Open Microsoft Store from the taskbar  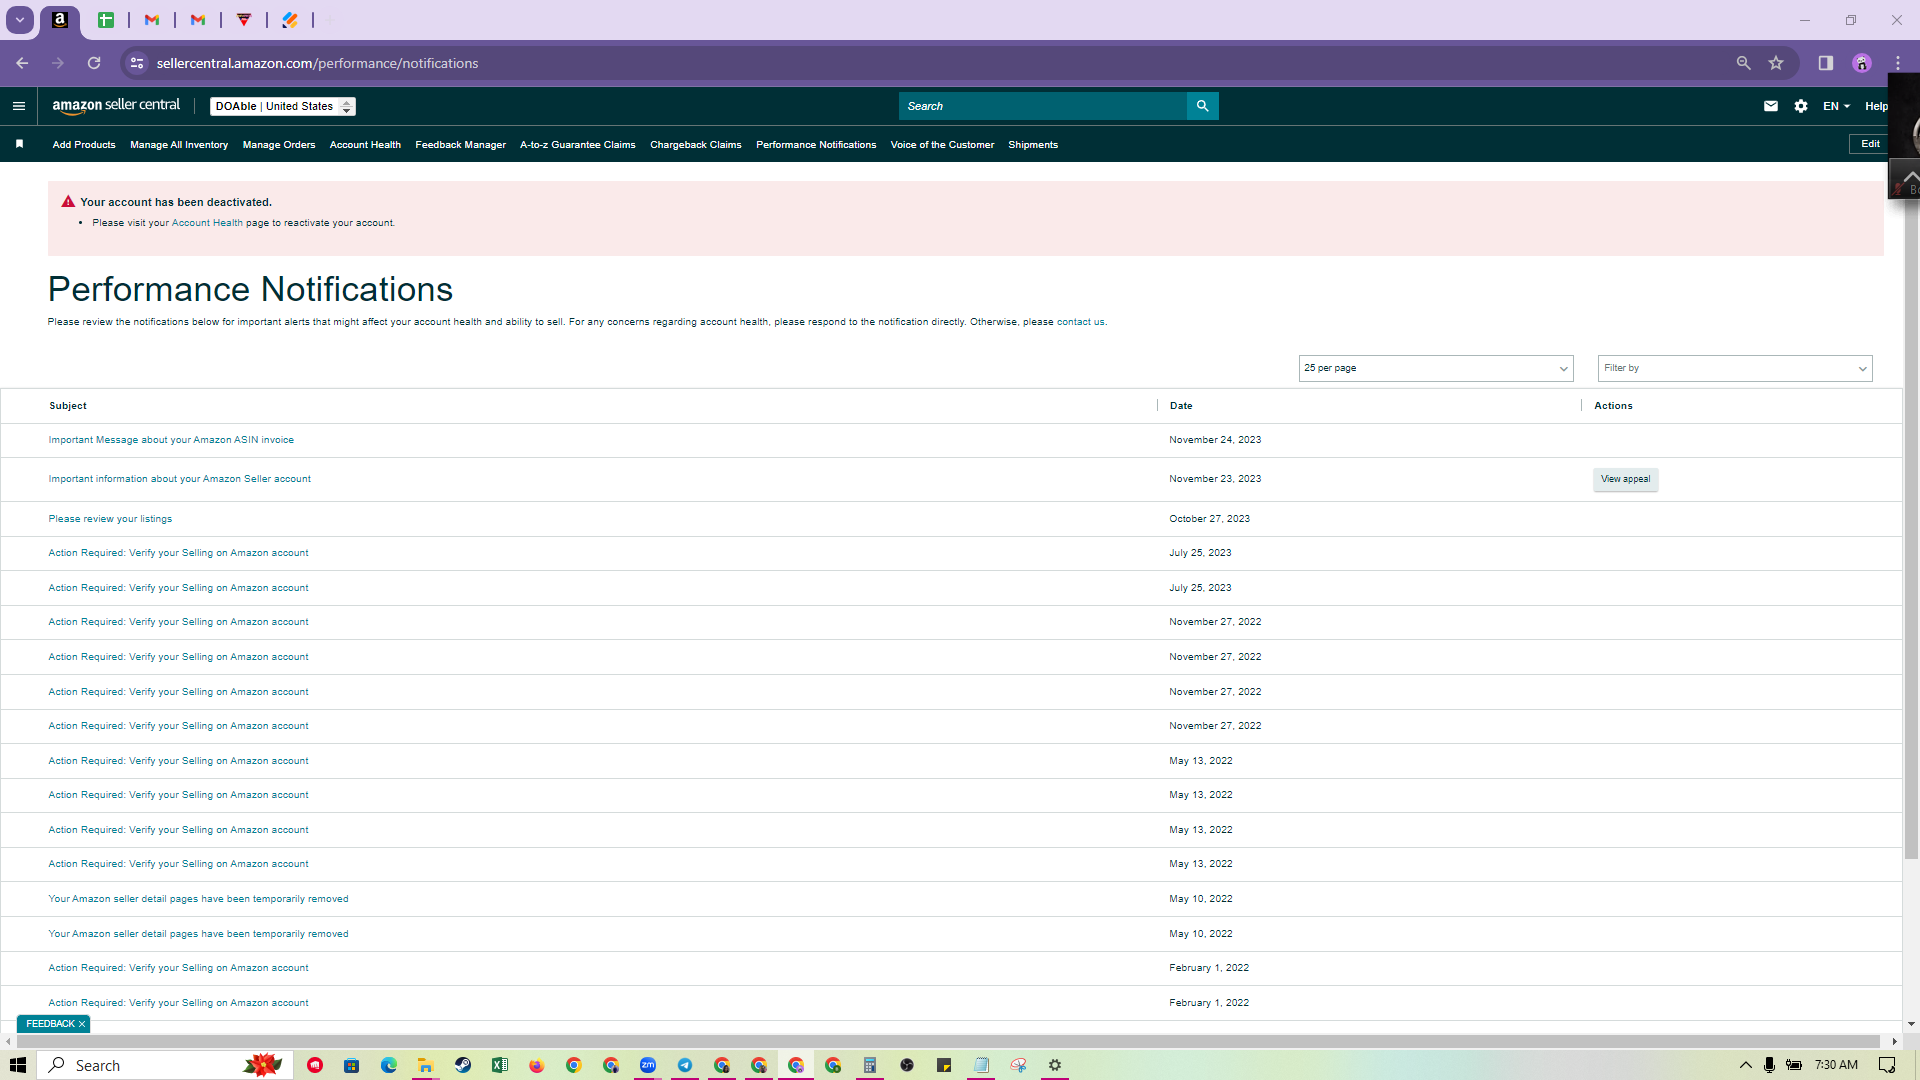[x=352, y=1065]
